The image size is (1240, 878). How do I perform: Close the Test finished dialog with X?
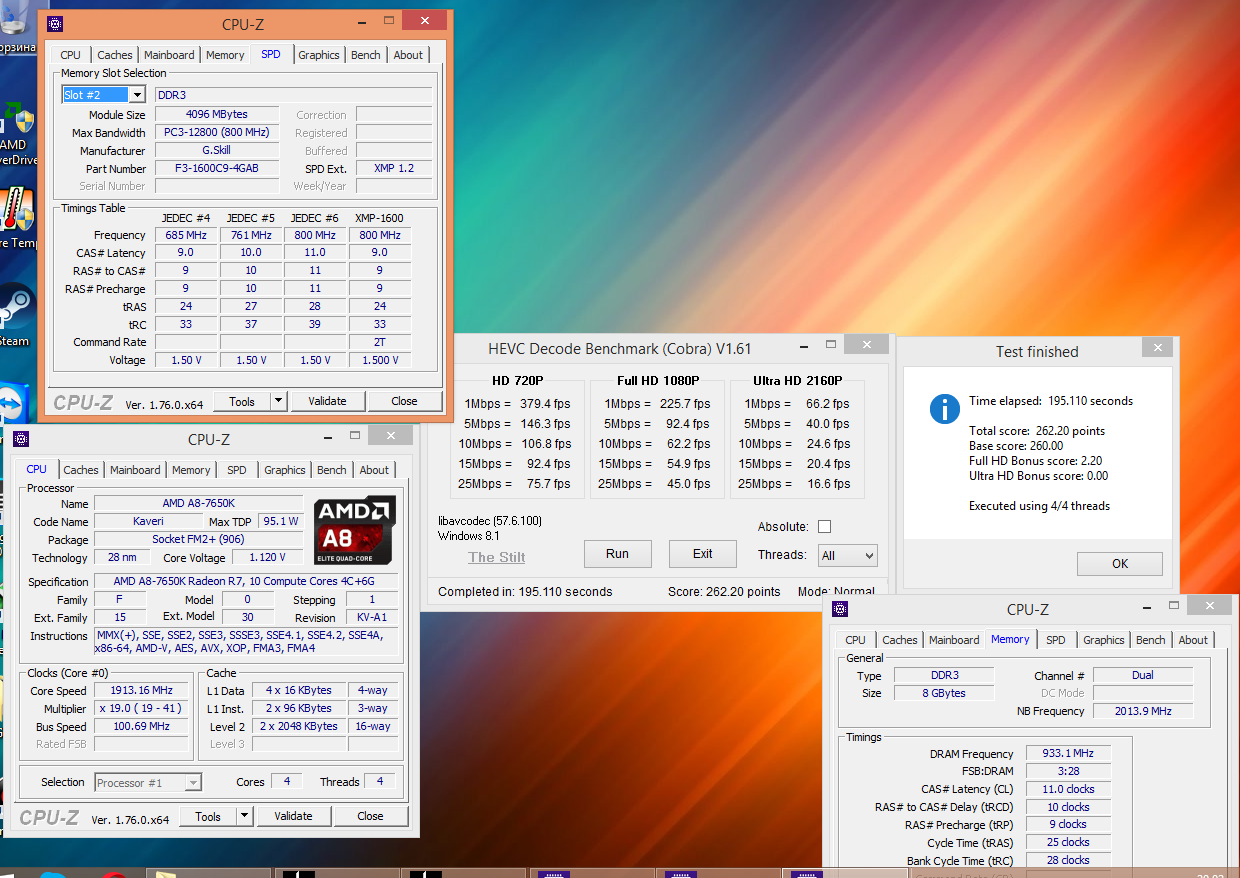tap(1158, 348)
